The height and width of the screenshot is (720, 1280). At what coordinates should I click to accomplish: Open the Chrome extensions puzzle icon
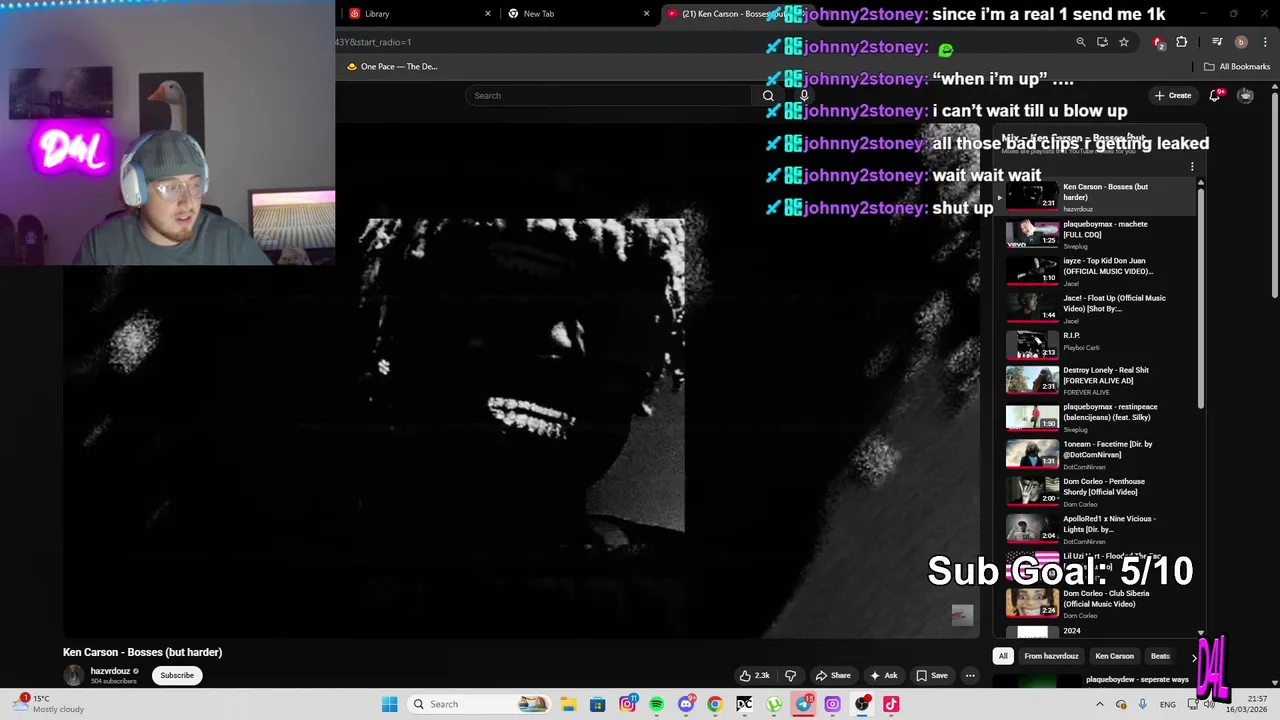(x=1182, y=42)
